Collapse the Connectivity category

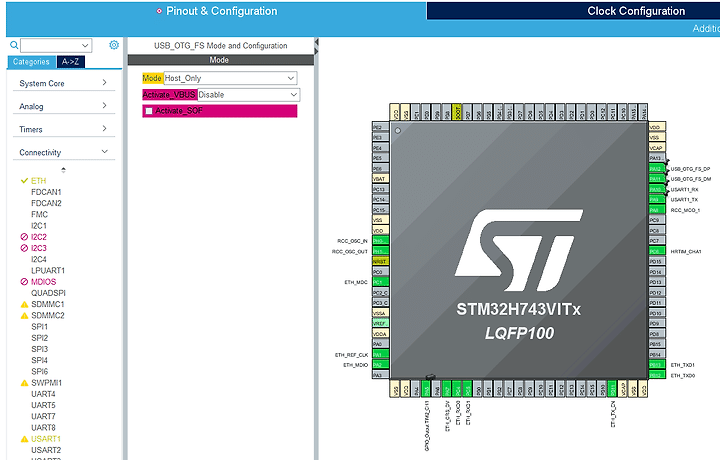tap(63, 152)
